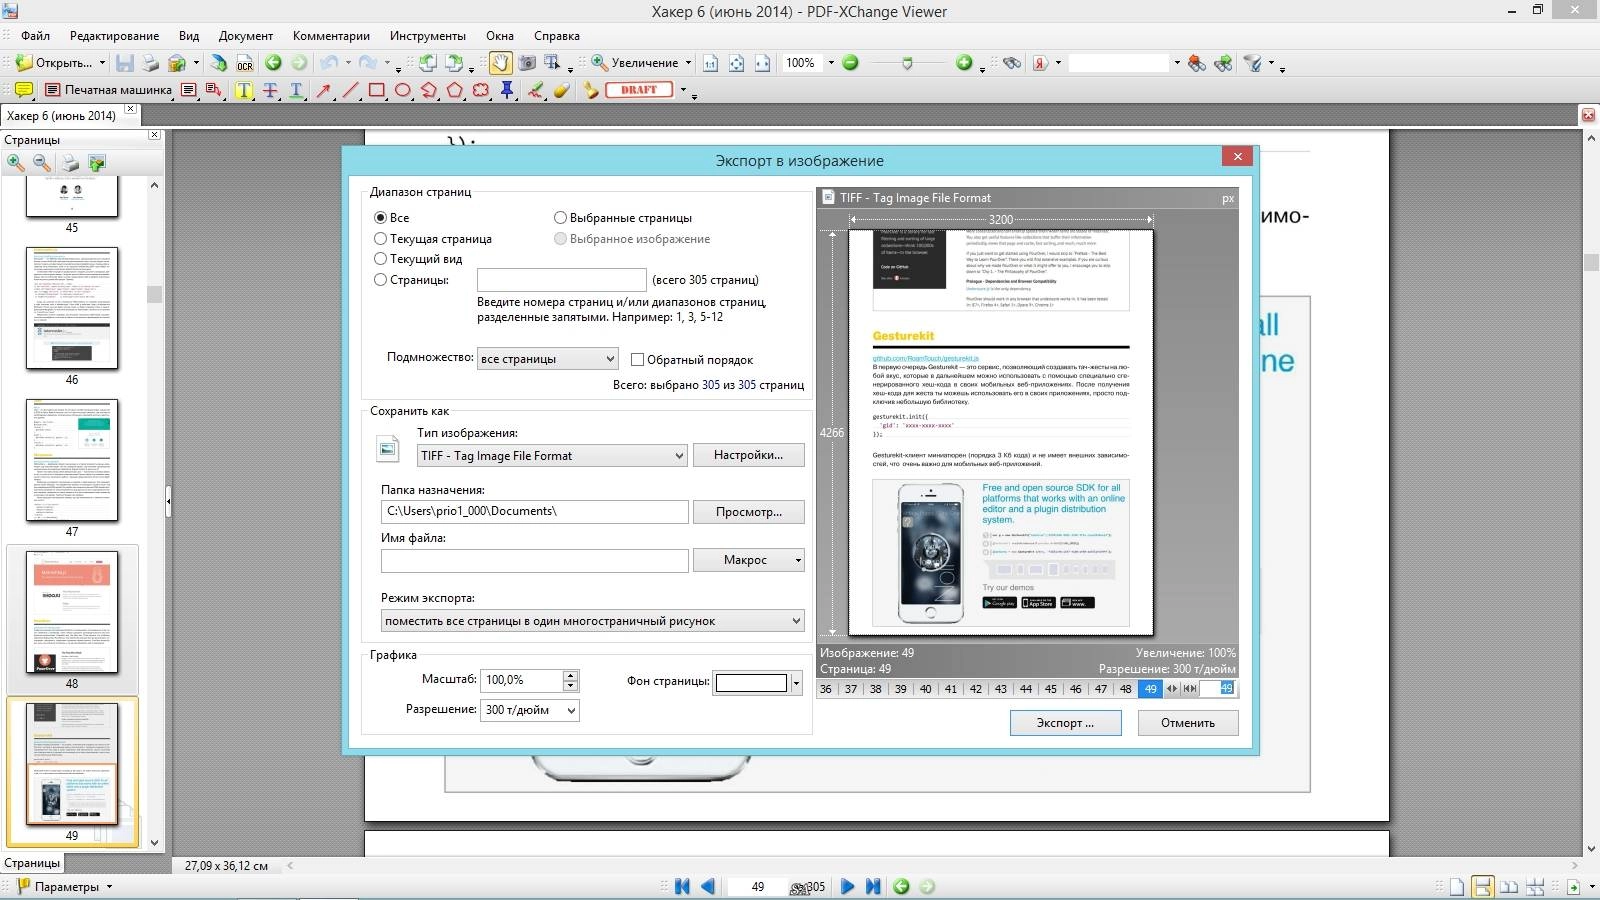Screen dimensions: 1600x900
Task: Open image type dropdown showing TIFF
Action: coord(552,455)
